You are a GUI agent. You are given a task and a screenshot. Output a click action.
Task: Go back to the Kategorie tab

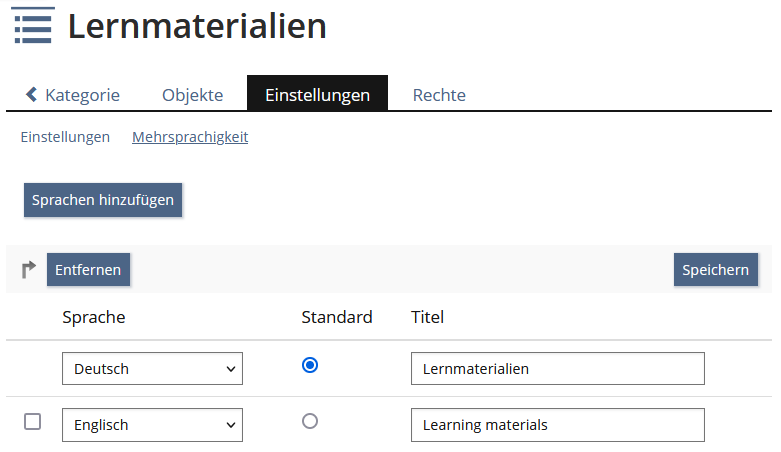[x=82, y=95]
